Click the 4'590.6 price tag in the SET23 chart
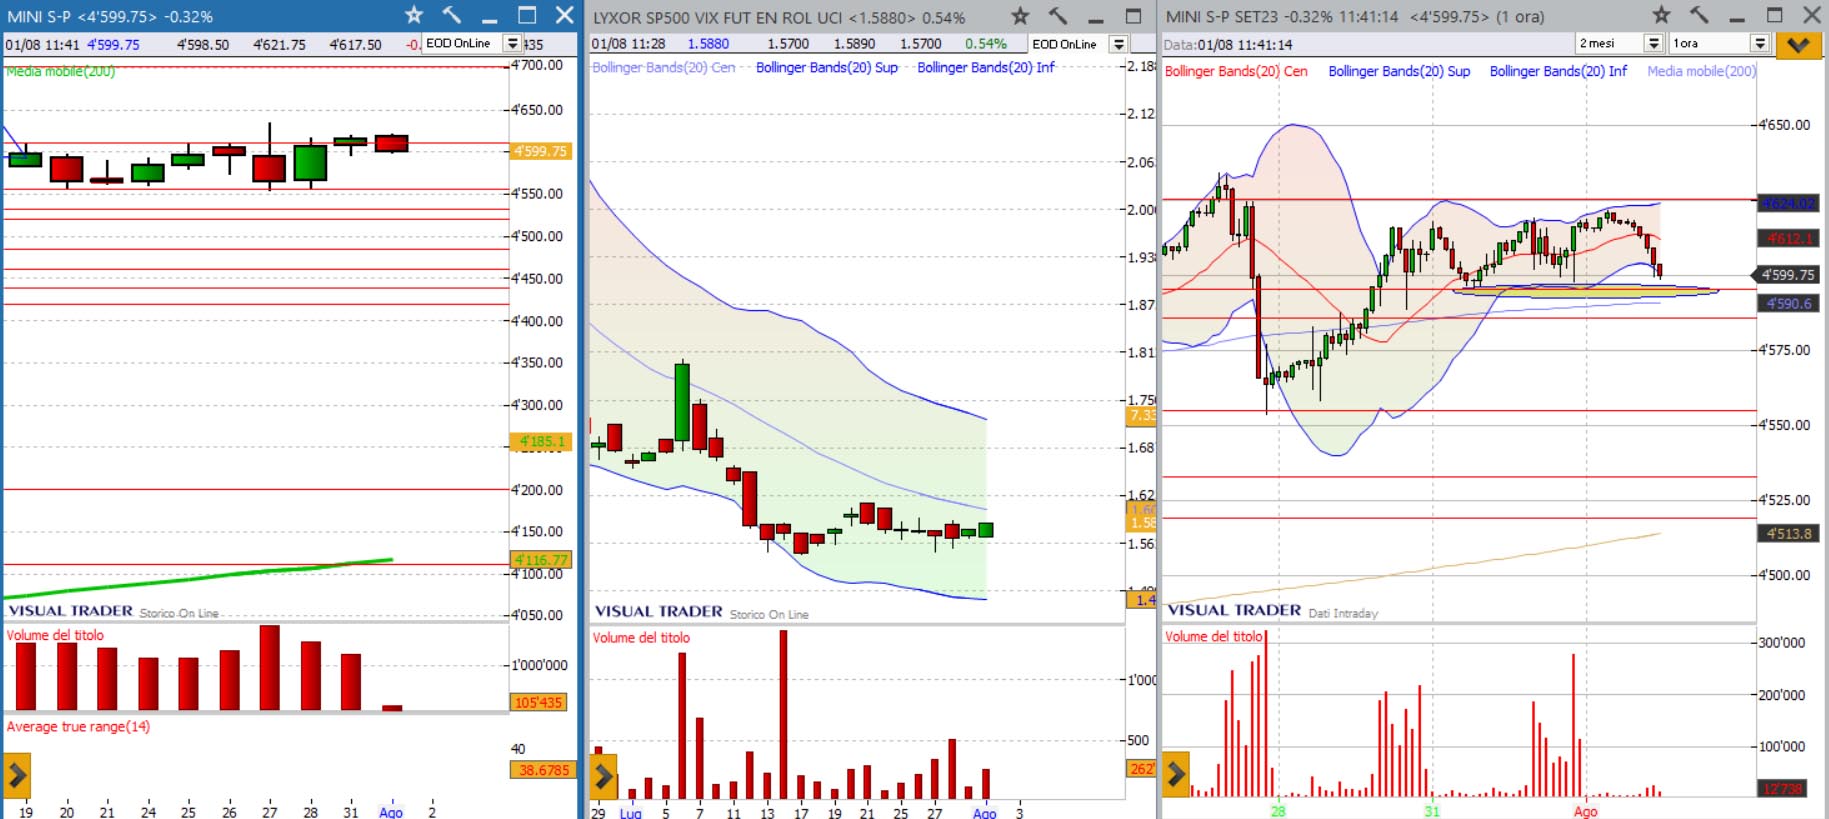The width and height of the screenshot is (1829, 819). tap(1788, 303)
